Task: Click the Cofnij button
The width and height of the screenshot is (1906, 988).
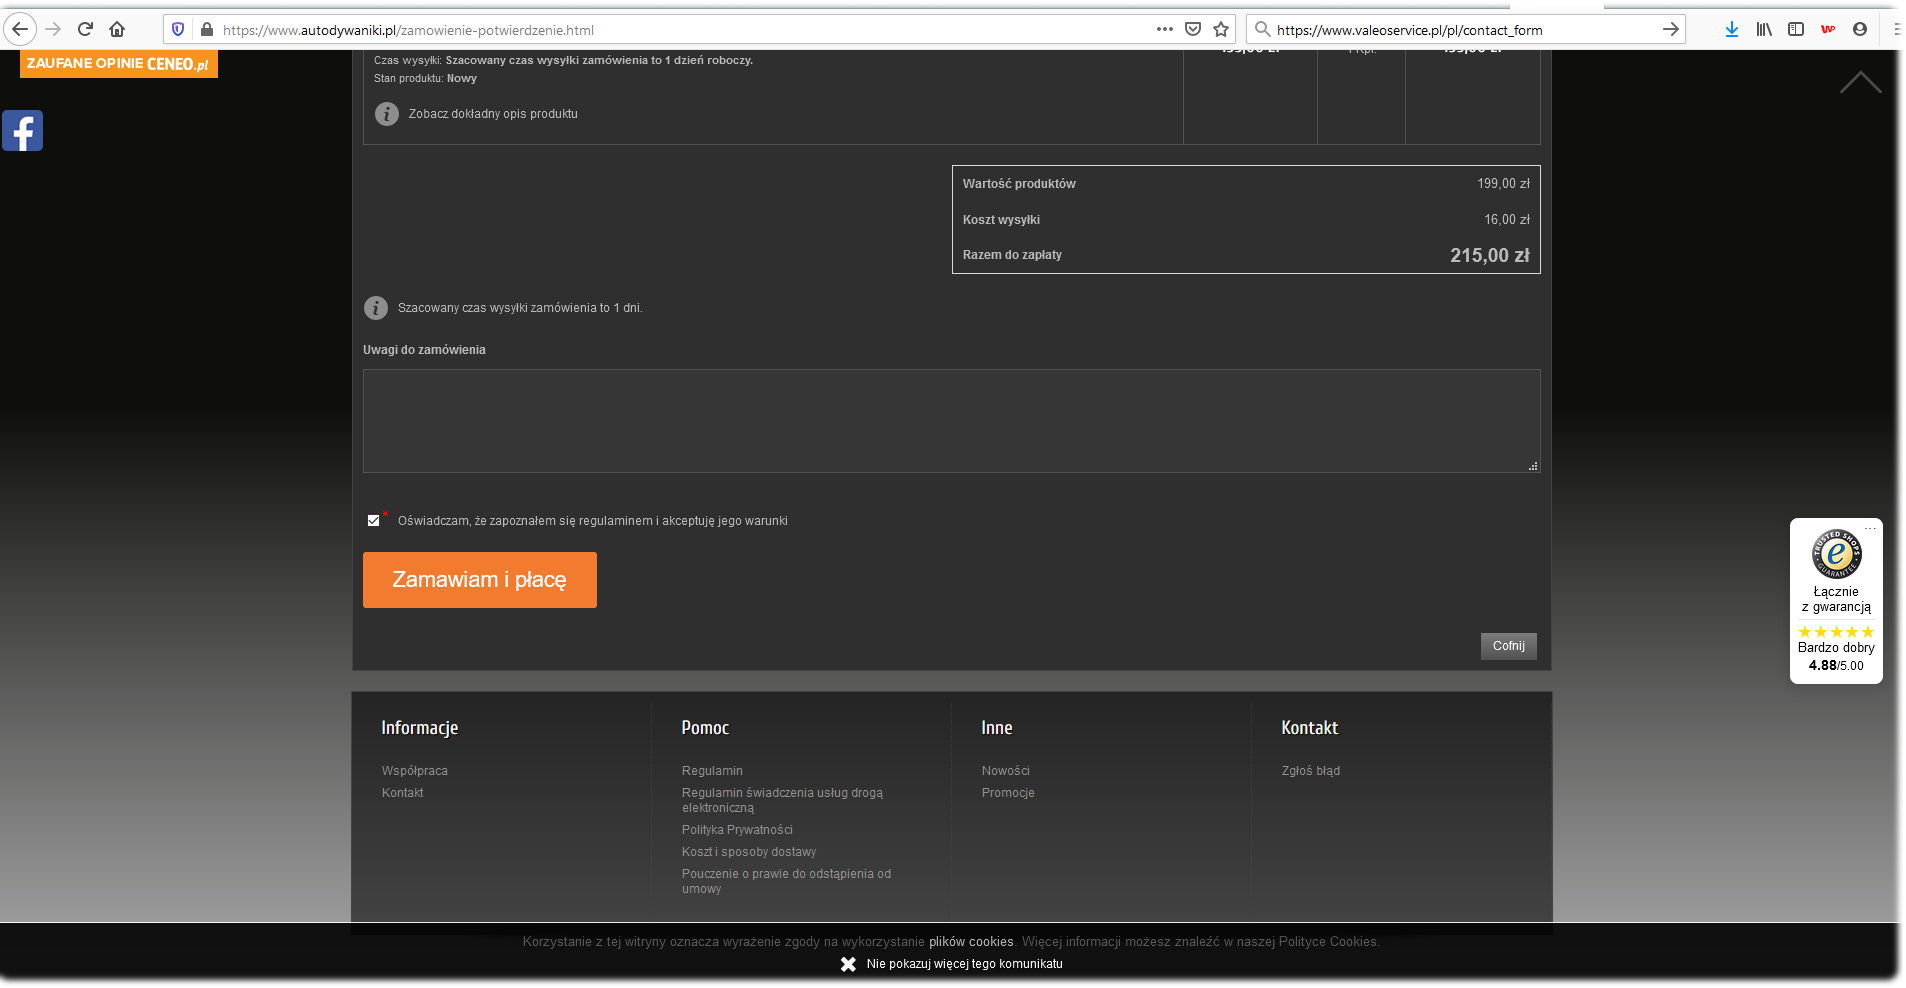Action: pyautogui.click(x=1508, y=646)
